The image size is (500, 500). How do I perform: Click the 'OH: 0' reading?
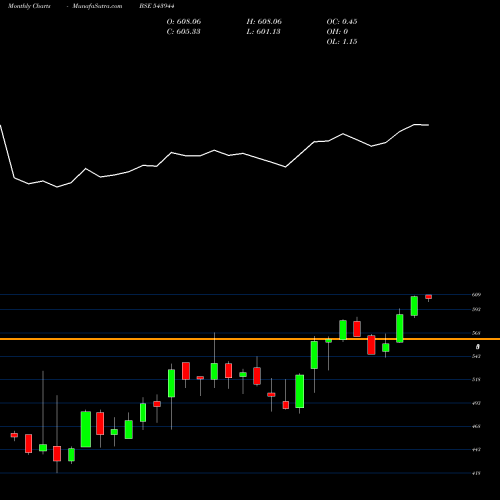click(337, 32)
